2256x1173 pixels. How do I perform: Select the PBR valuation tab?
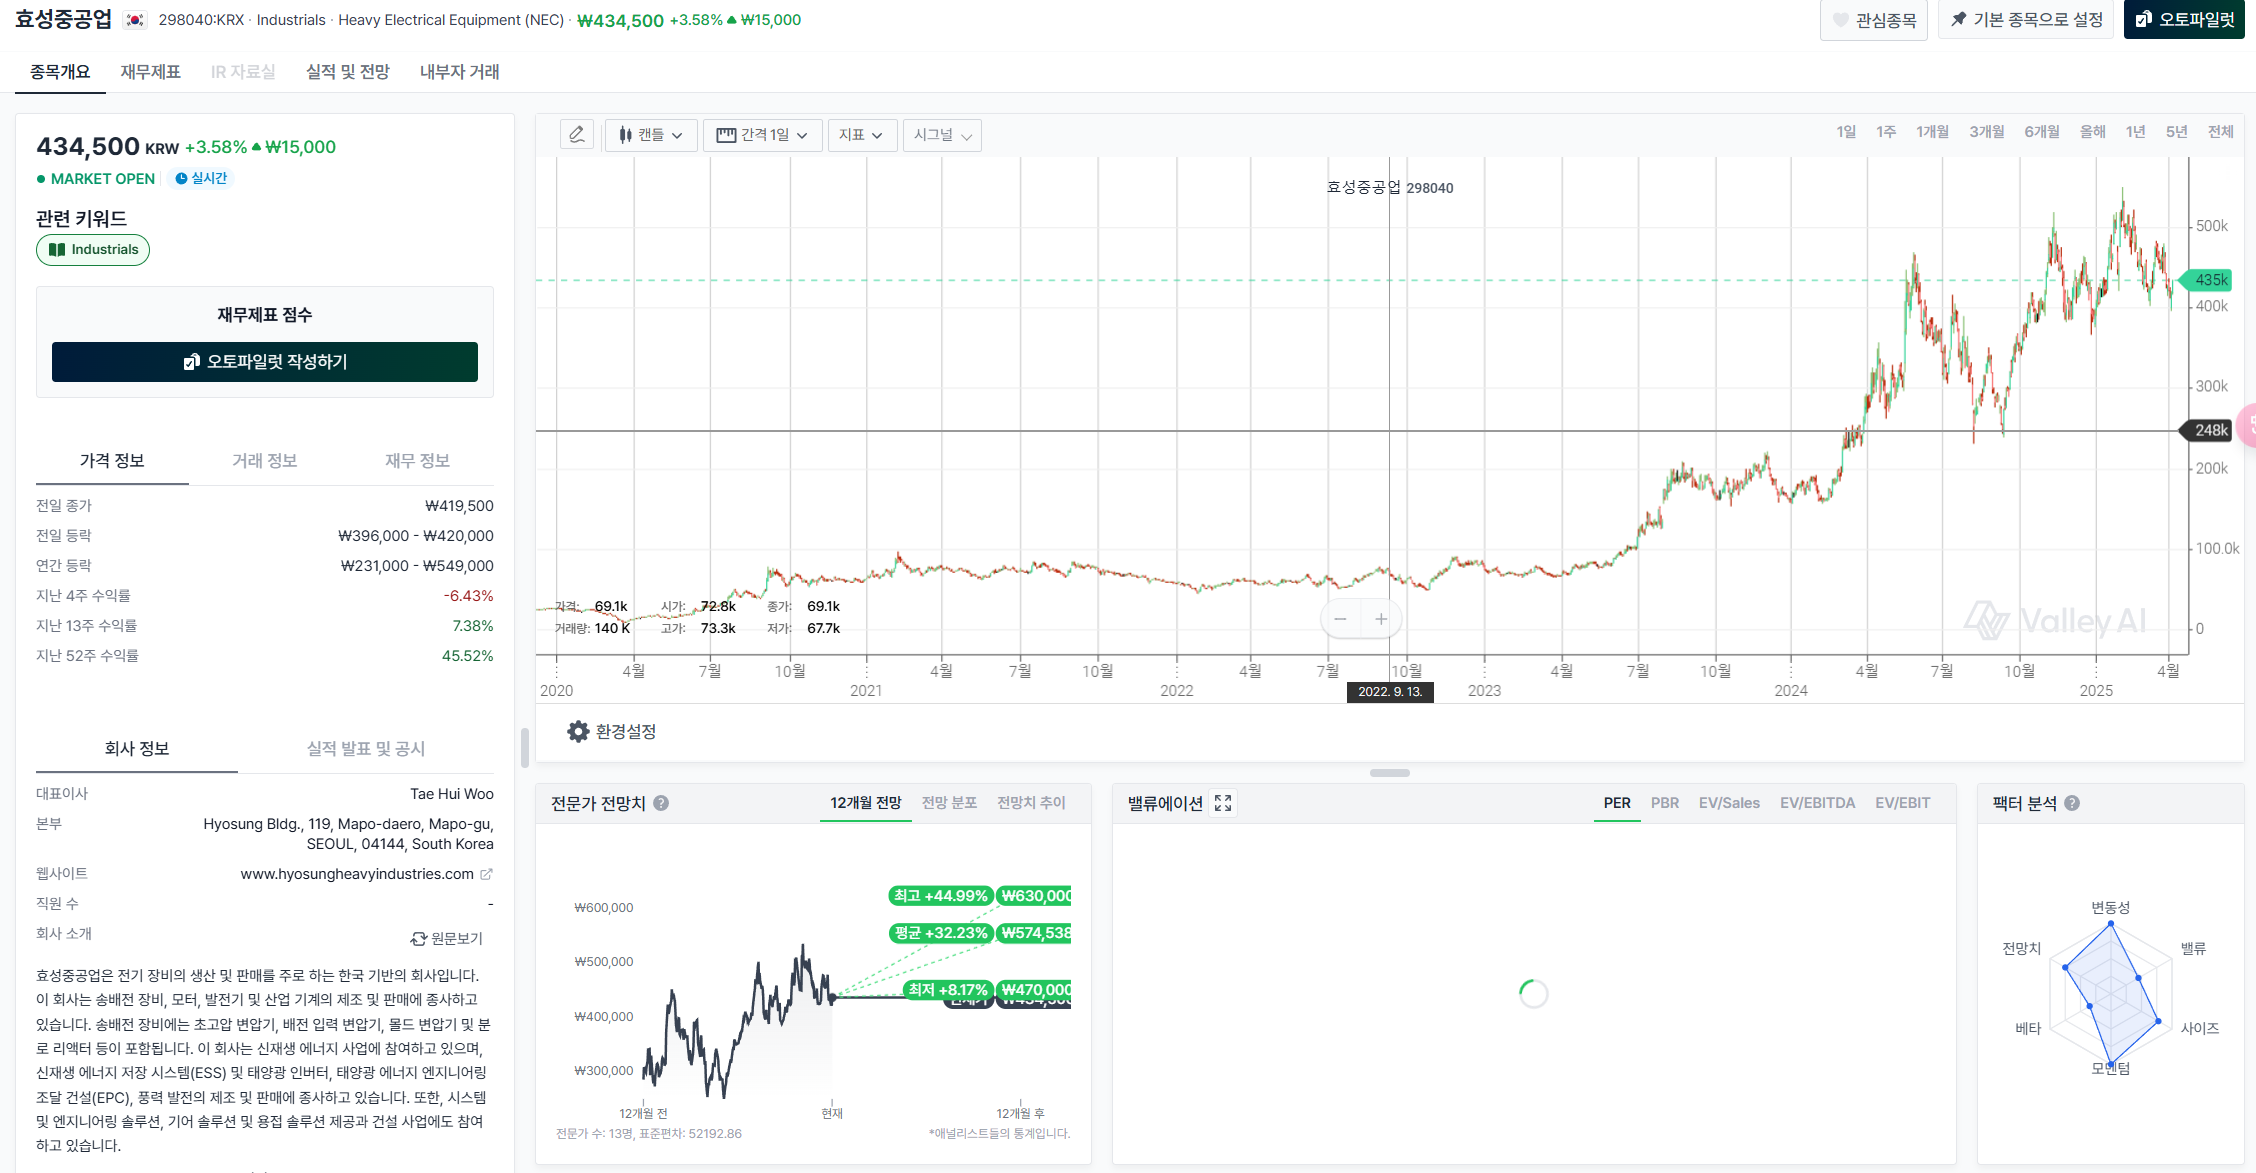pos(1664,803)
